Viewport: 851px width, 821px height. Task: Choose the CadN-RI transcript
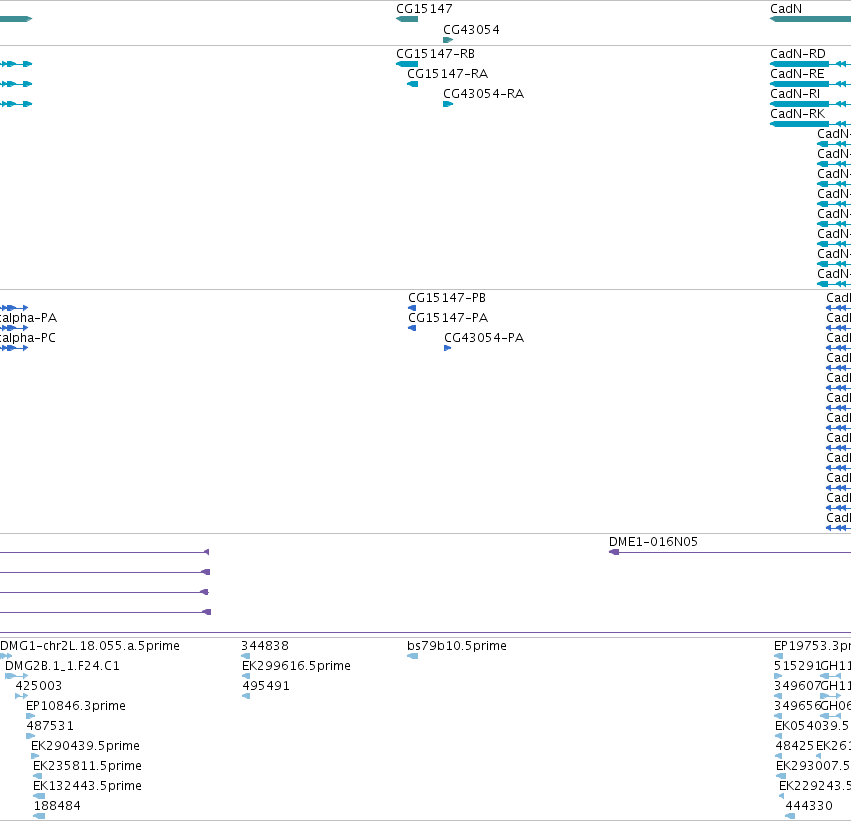795,94
